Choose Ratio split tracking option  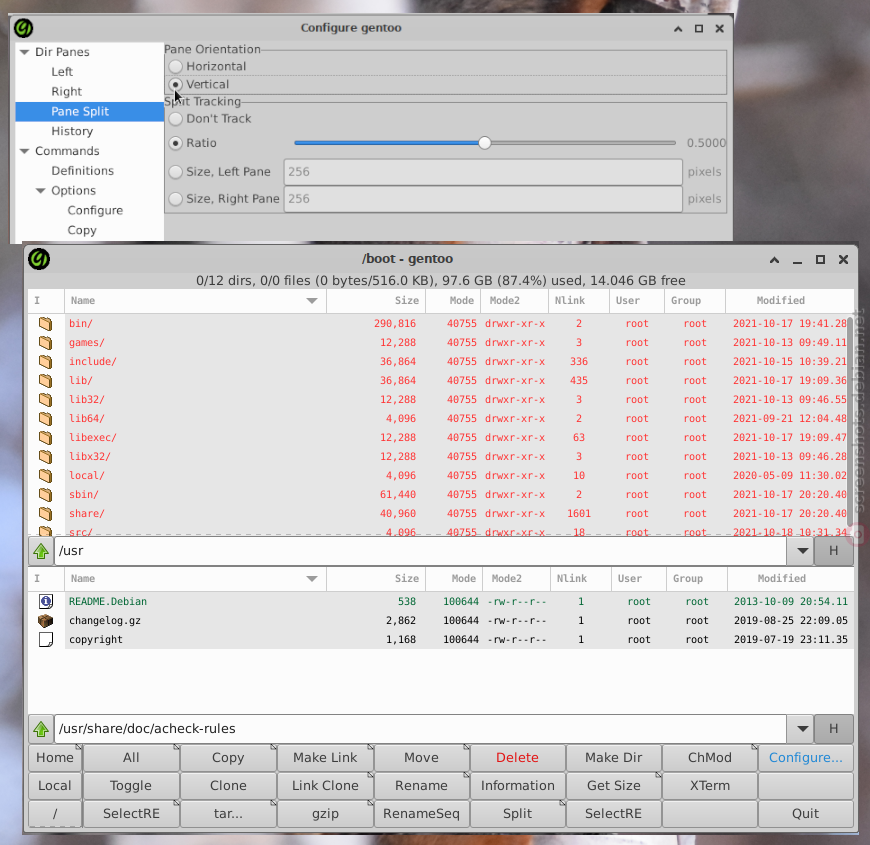[x=175, y=143]
